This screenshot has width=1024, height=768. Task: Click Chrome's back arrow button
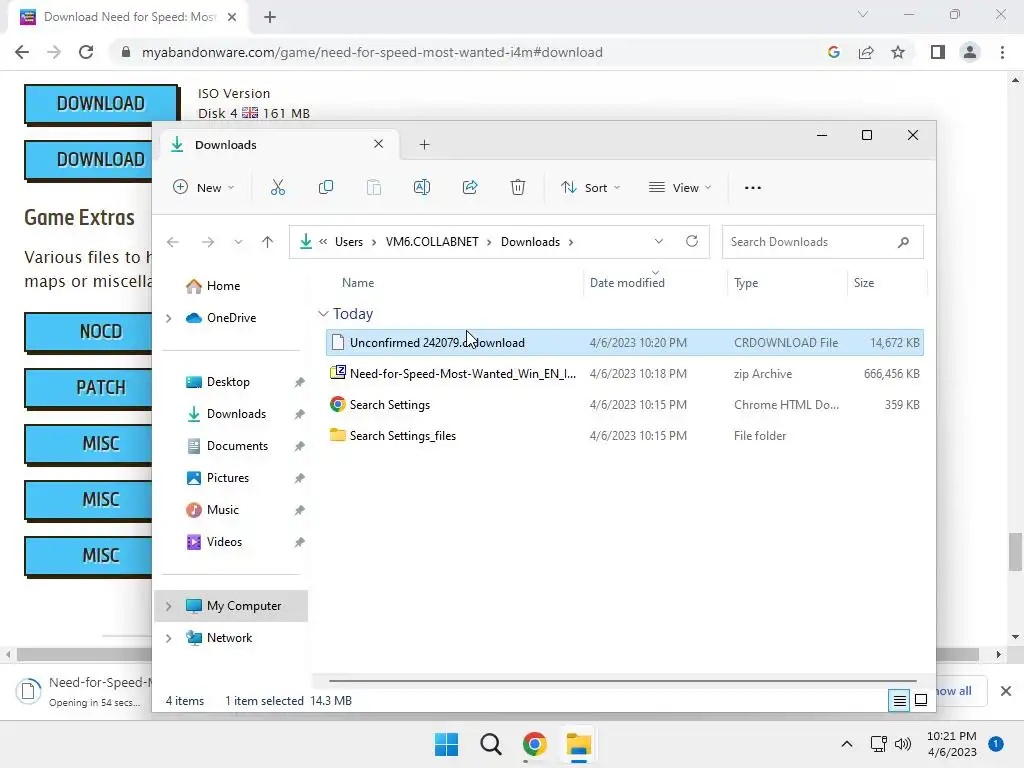coord(22,52)
